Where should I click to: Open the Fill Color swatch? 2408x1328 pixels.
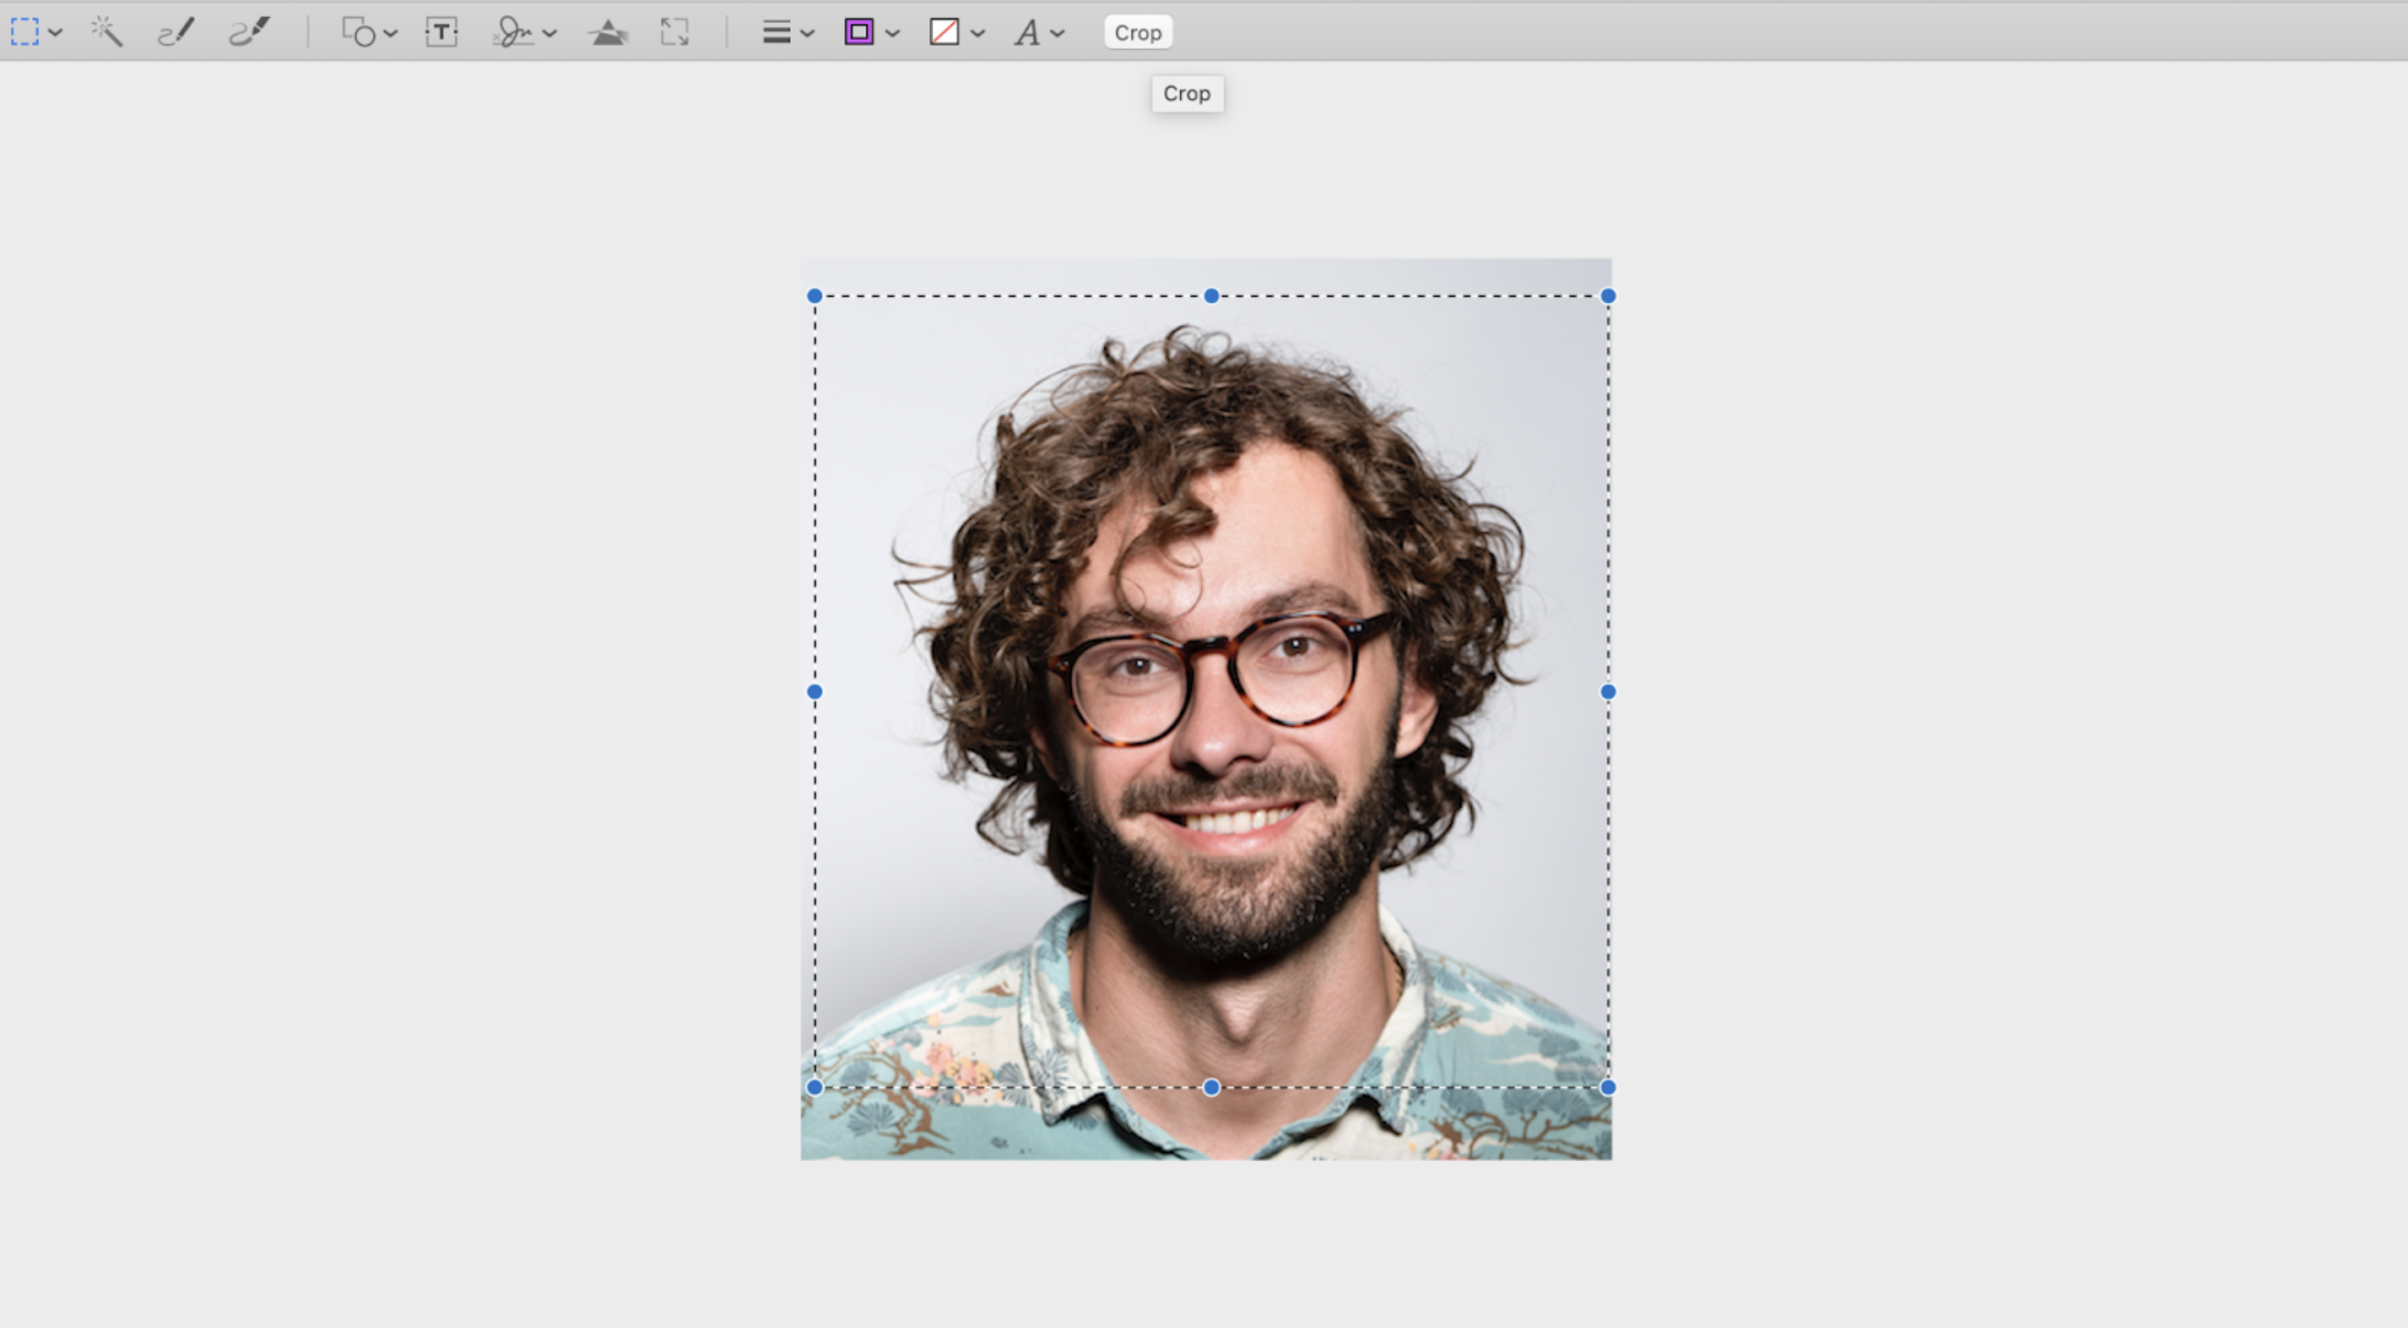(x=944, y=32)
